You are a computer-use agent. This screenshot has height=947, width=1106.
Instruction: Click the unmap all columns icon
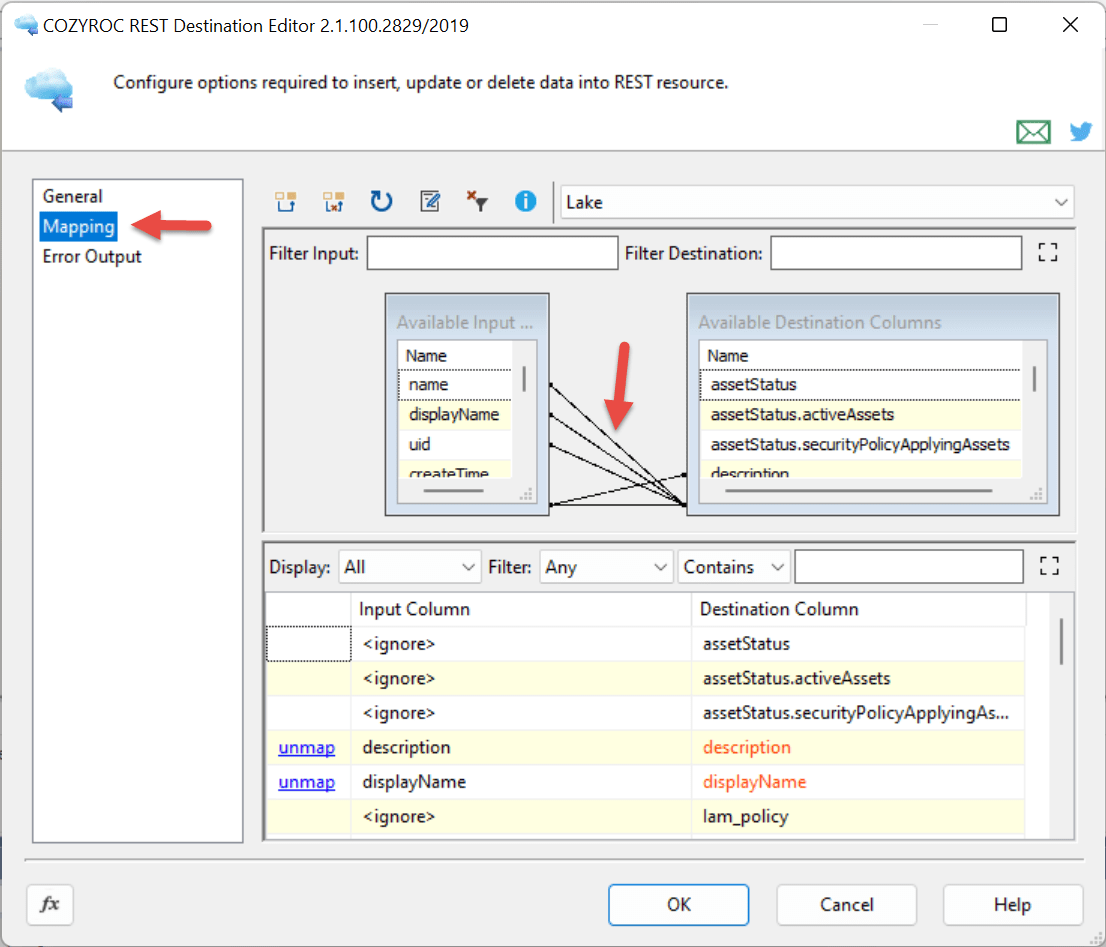tap(334, 202)
